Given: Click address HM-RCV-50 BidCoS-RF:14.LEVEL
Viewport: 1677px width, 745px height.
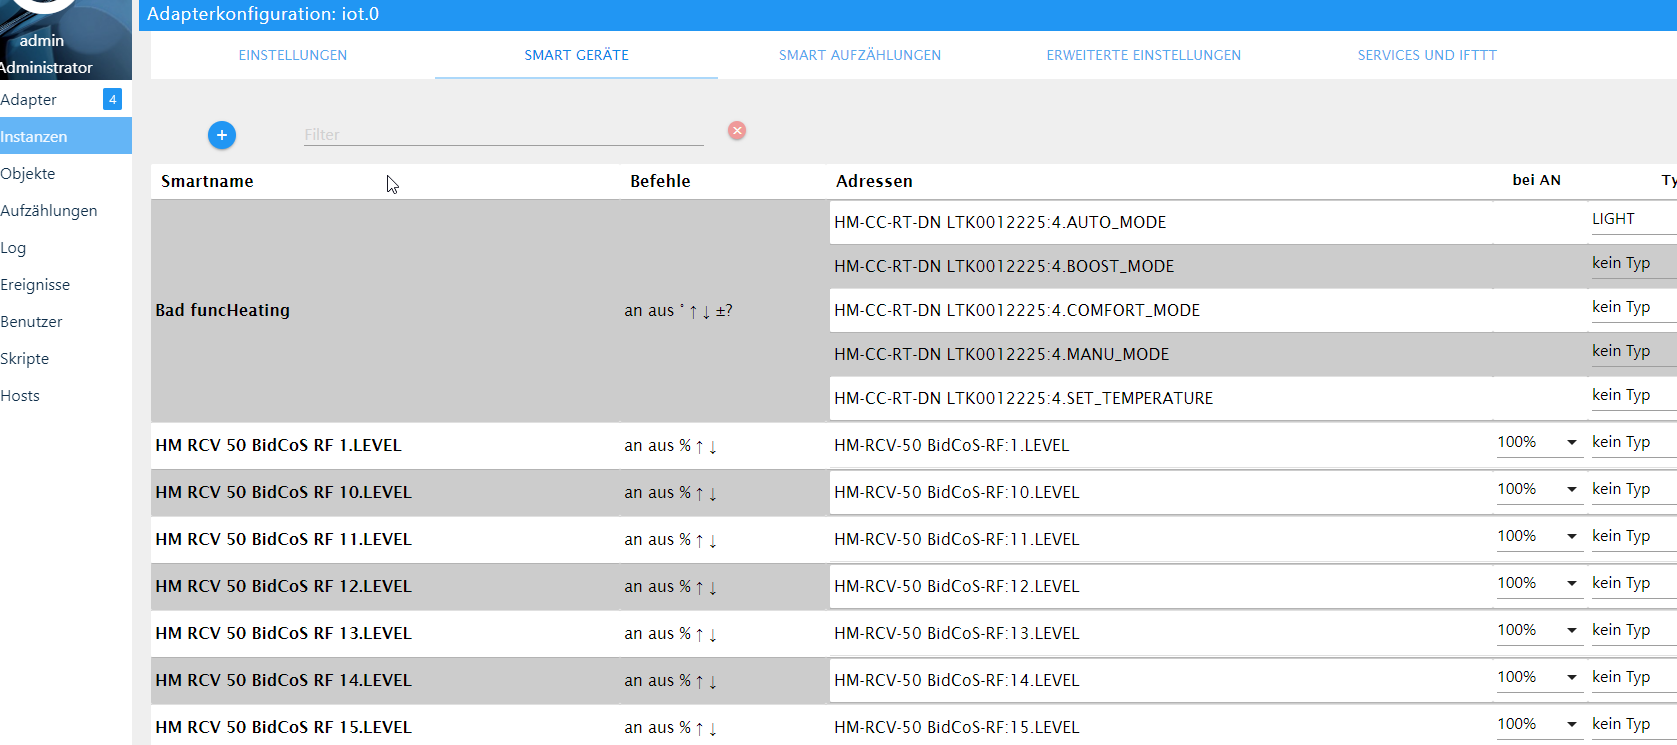Looking at the screenshot, I should coord(956,680).
